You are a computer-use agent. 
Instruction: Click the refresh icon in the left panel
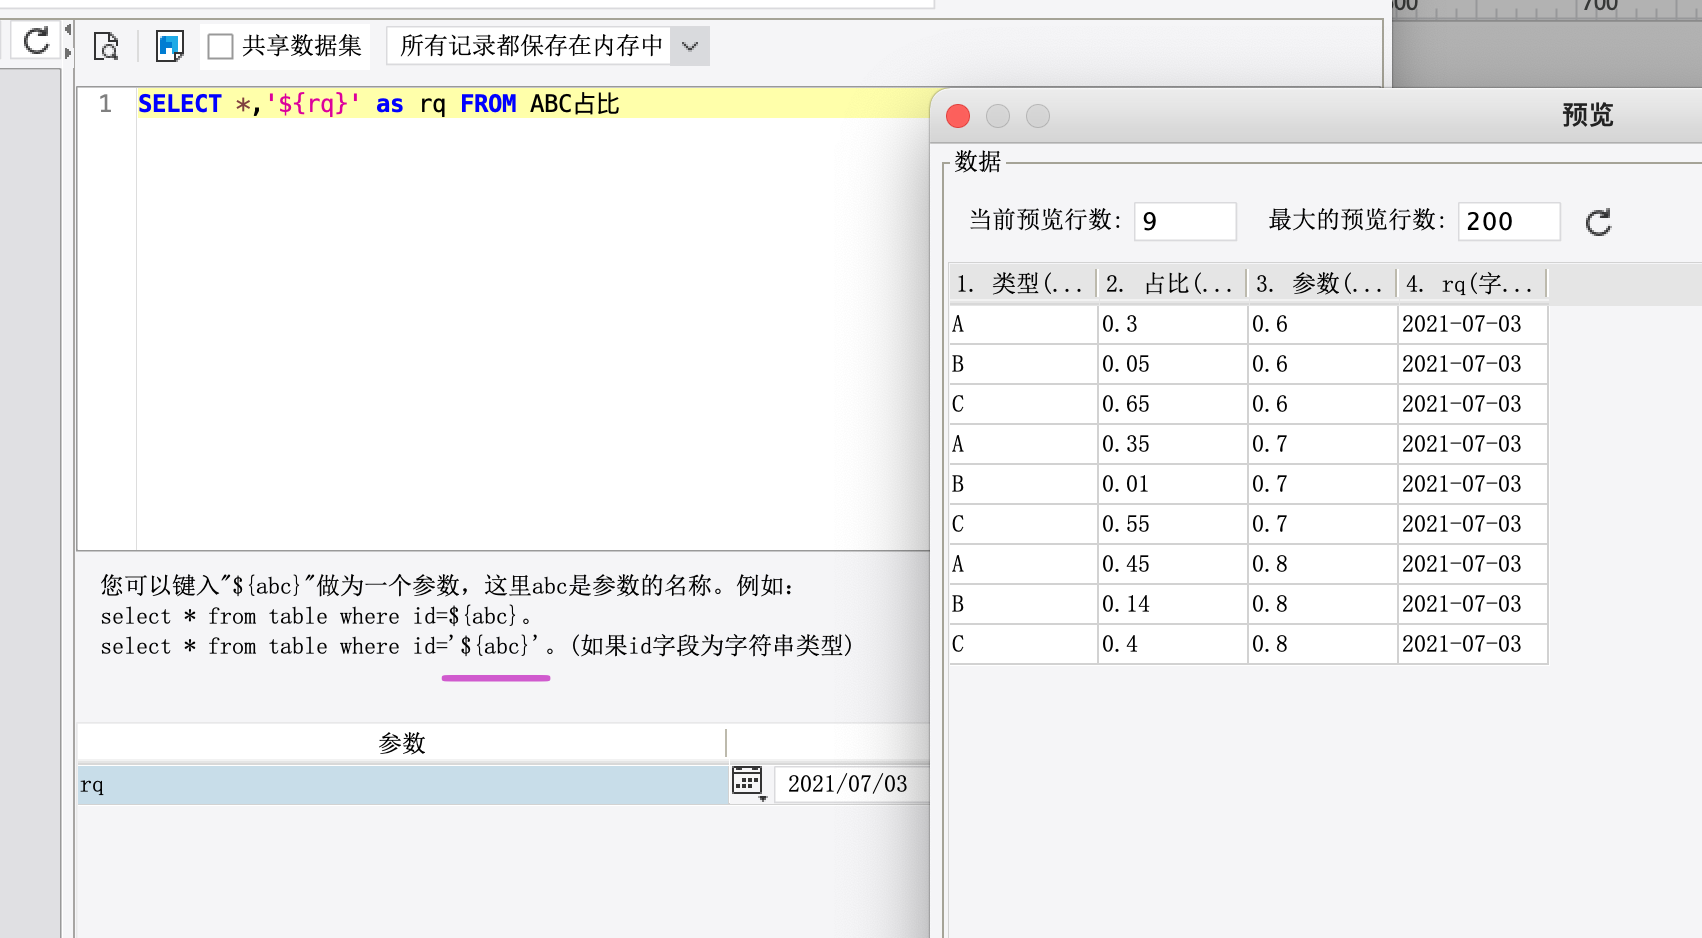click(x=37, y=42)
